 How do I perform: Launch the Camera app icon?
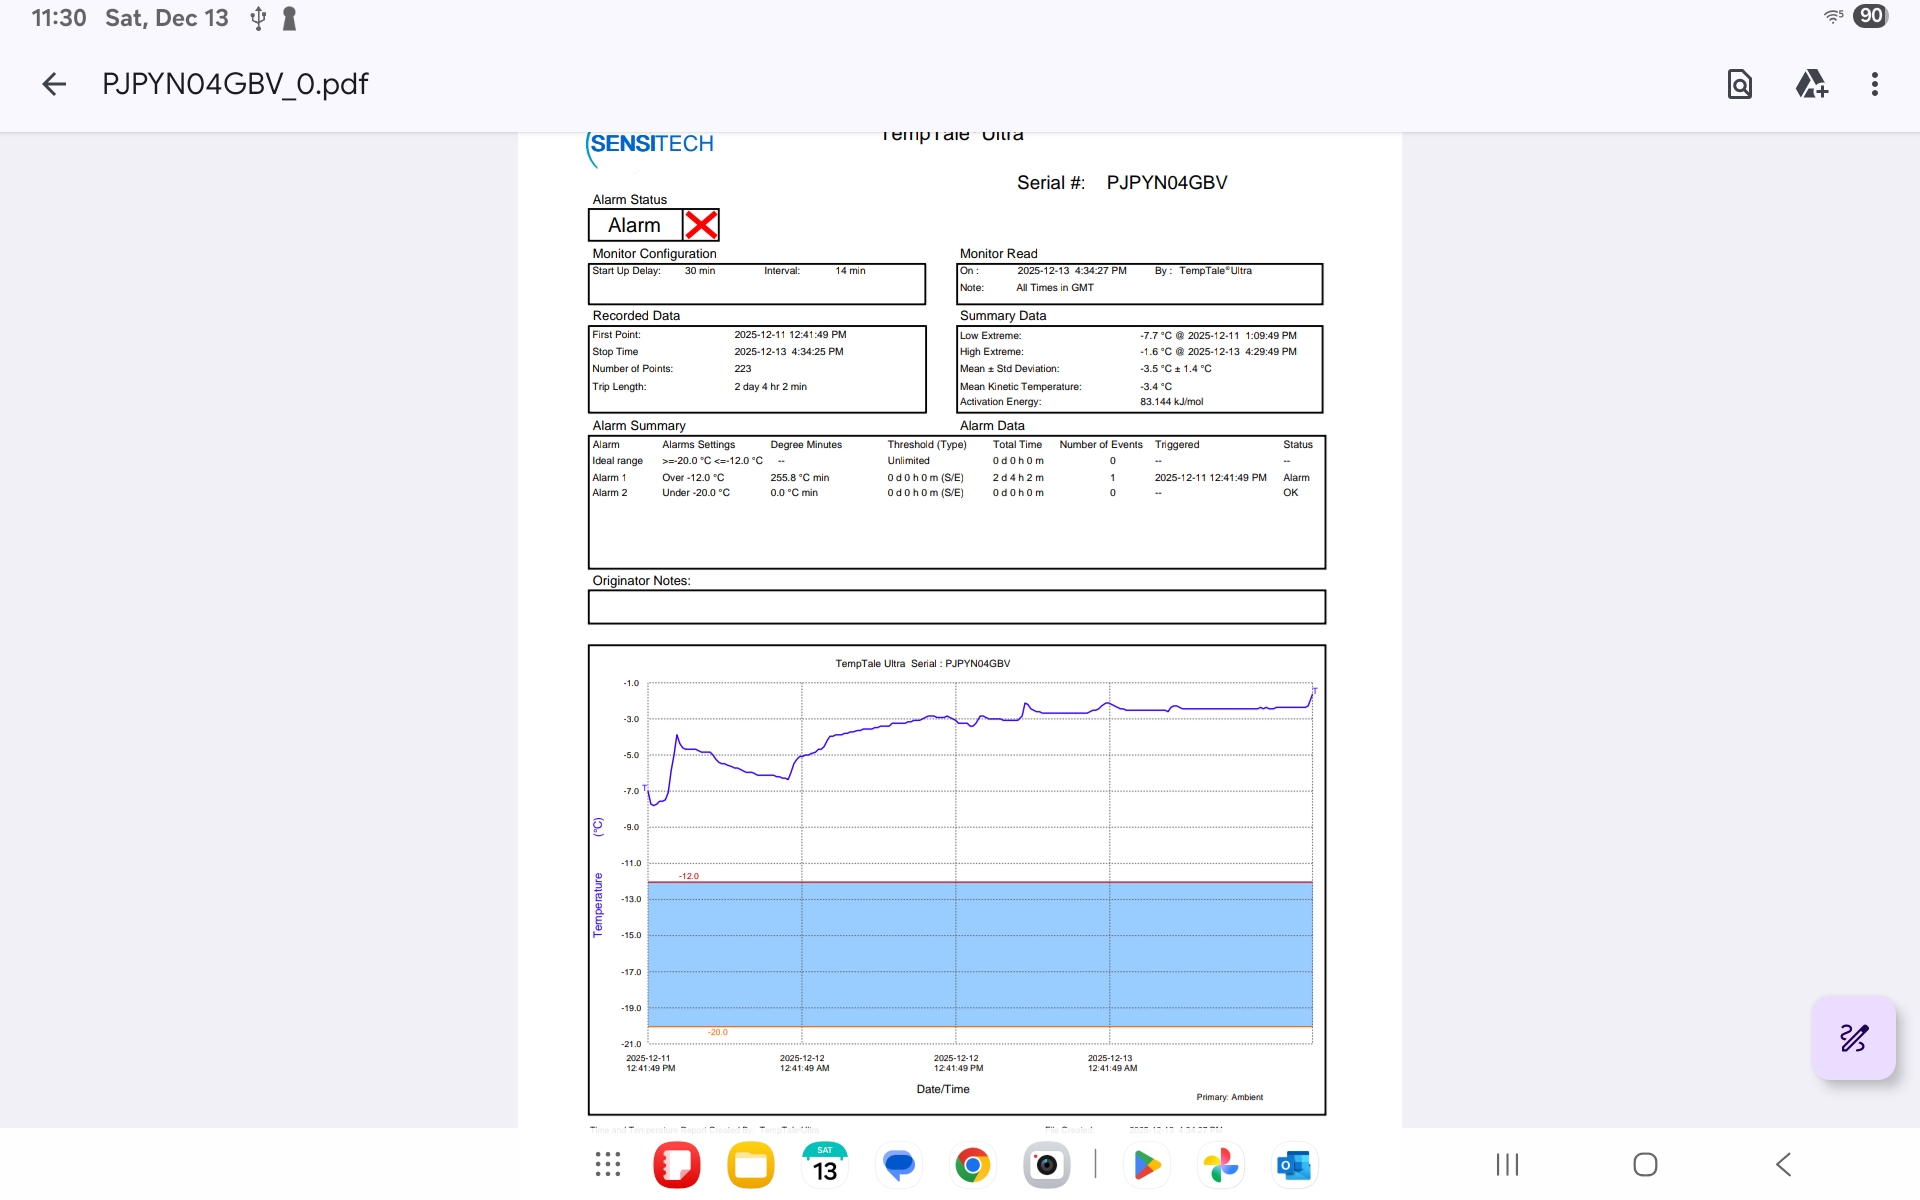pyautogui.click(x=1046, y=1165)
